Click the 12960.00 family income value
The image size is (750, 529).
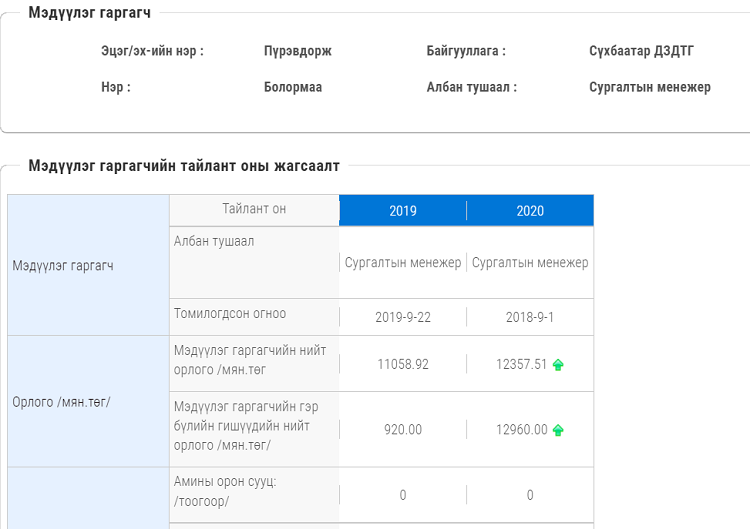(x=521, y=430)
